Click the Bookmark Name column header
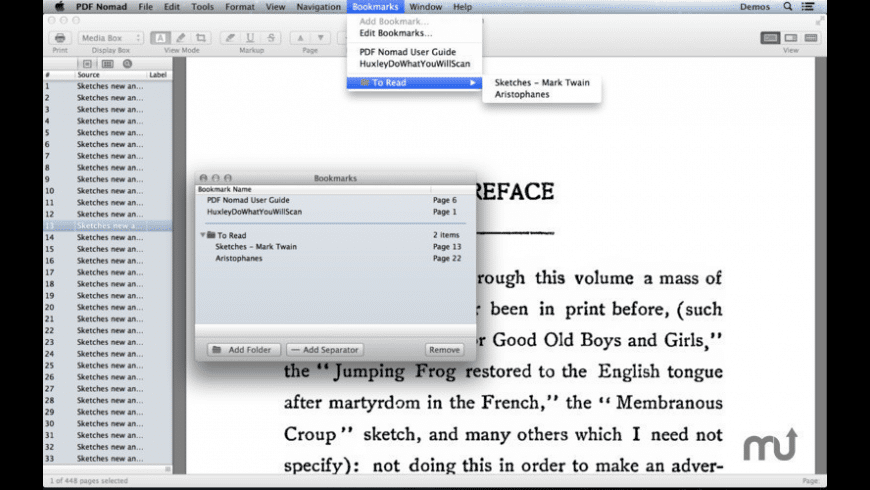The width and height of the screenshot is (870, 490). click(x=313, y=189)
